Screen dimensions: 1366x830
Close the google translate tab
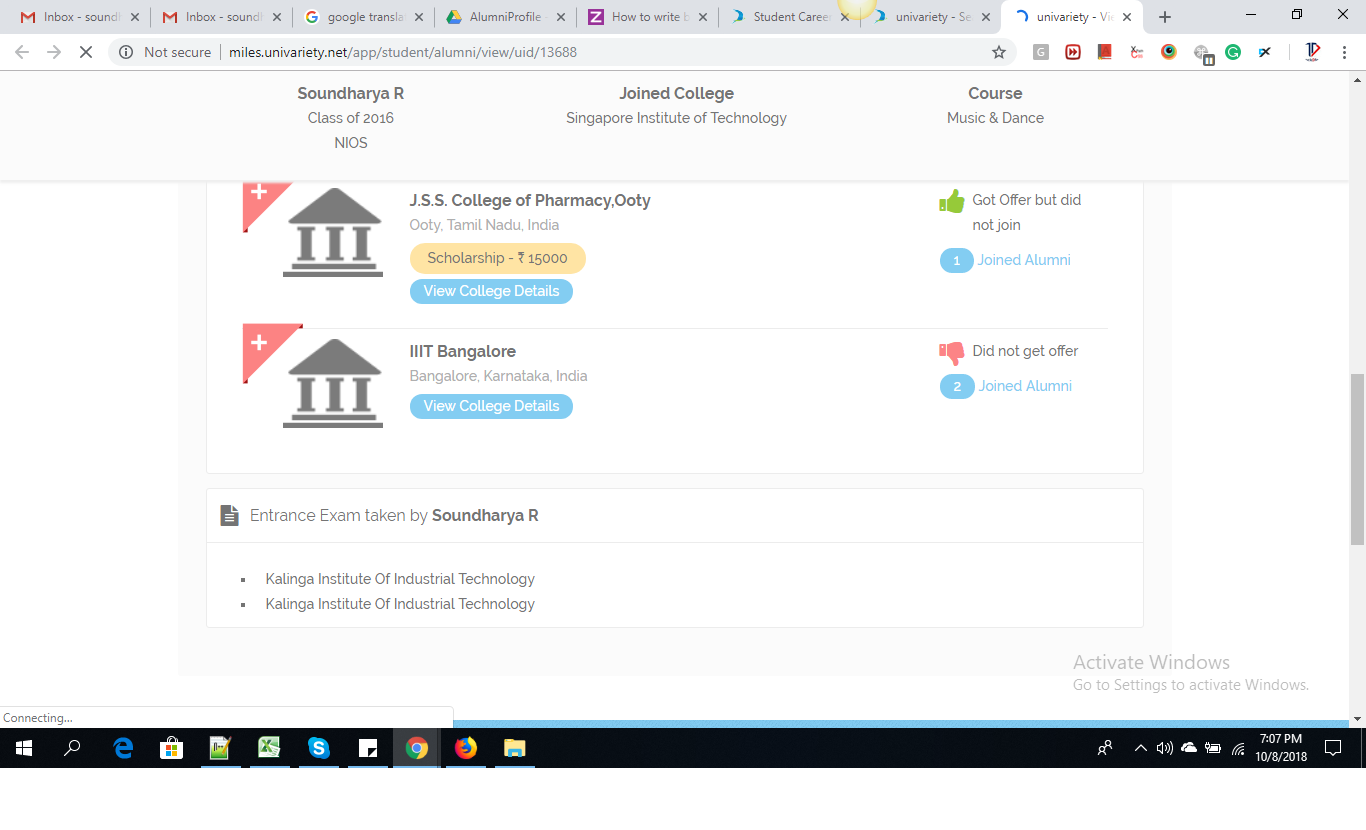tap(419, 17)
